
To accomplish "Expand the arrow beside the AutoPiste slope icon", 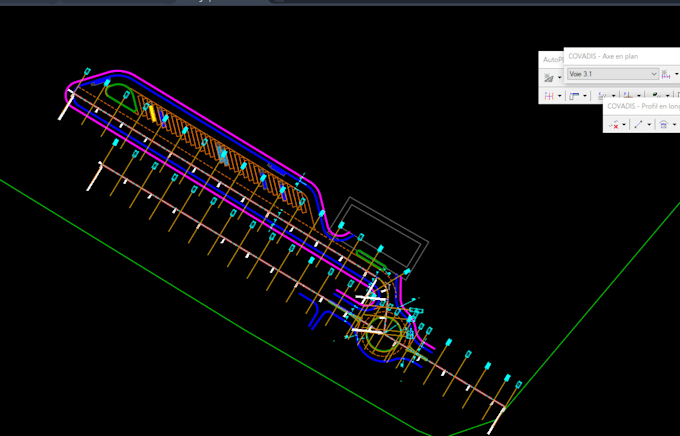I will (559, 77).
